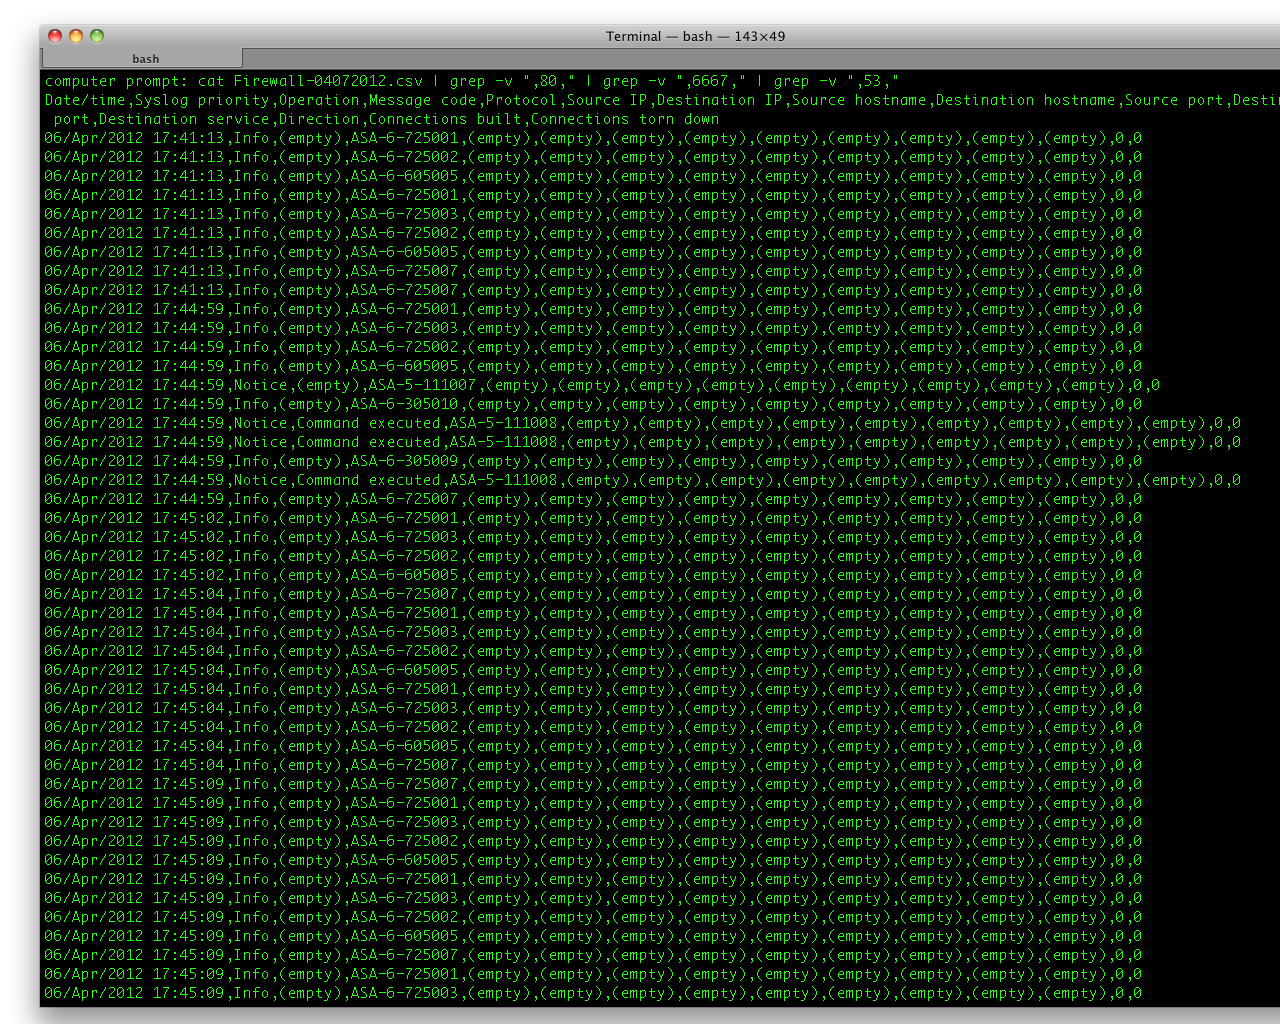Click the 'Source IP' header field
This screenshot has width=1280, height=1024.
607,100
